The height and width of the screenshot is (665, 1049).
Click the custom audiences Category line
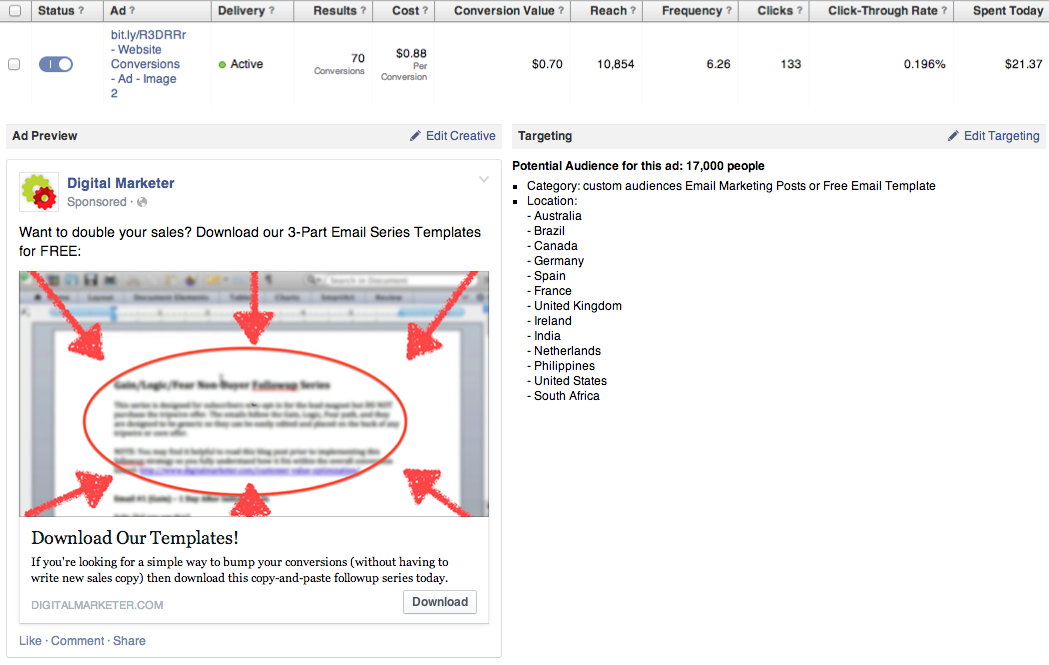(x=731, y=186)
